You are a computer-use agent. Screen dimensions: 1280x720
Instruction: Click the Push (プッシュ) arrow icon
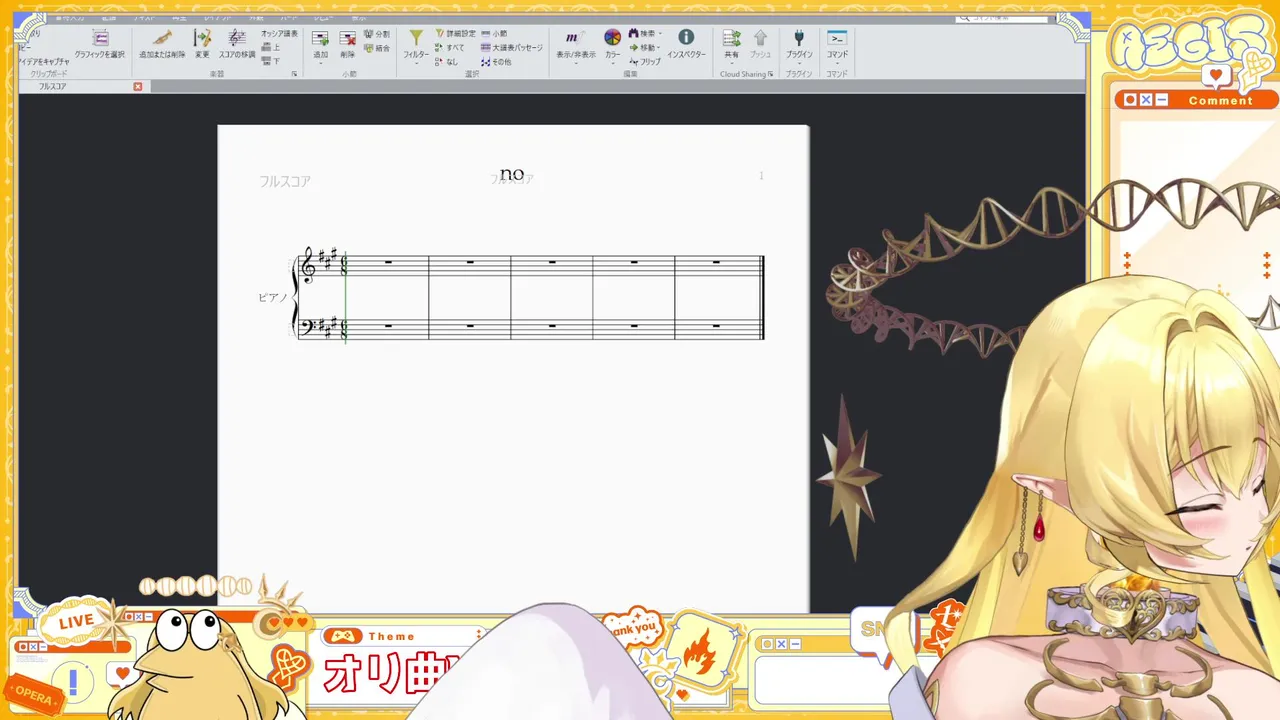click(x=760, y=38)
